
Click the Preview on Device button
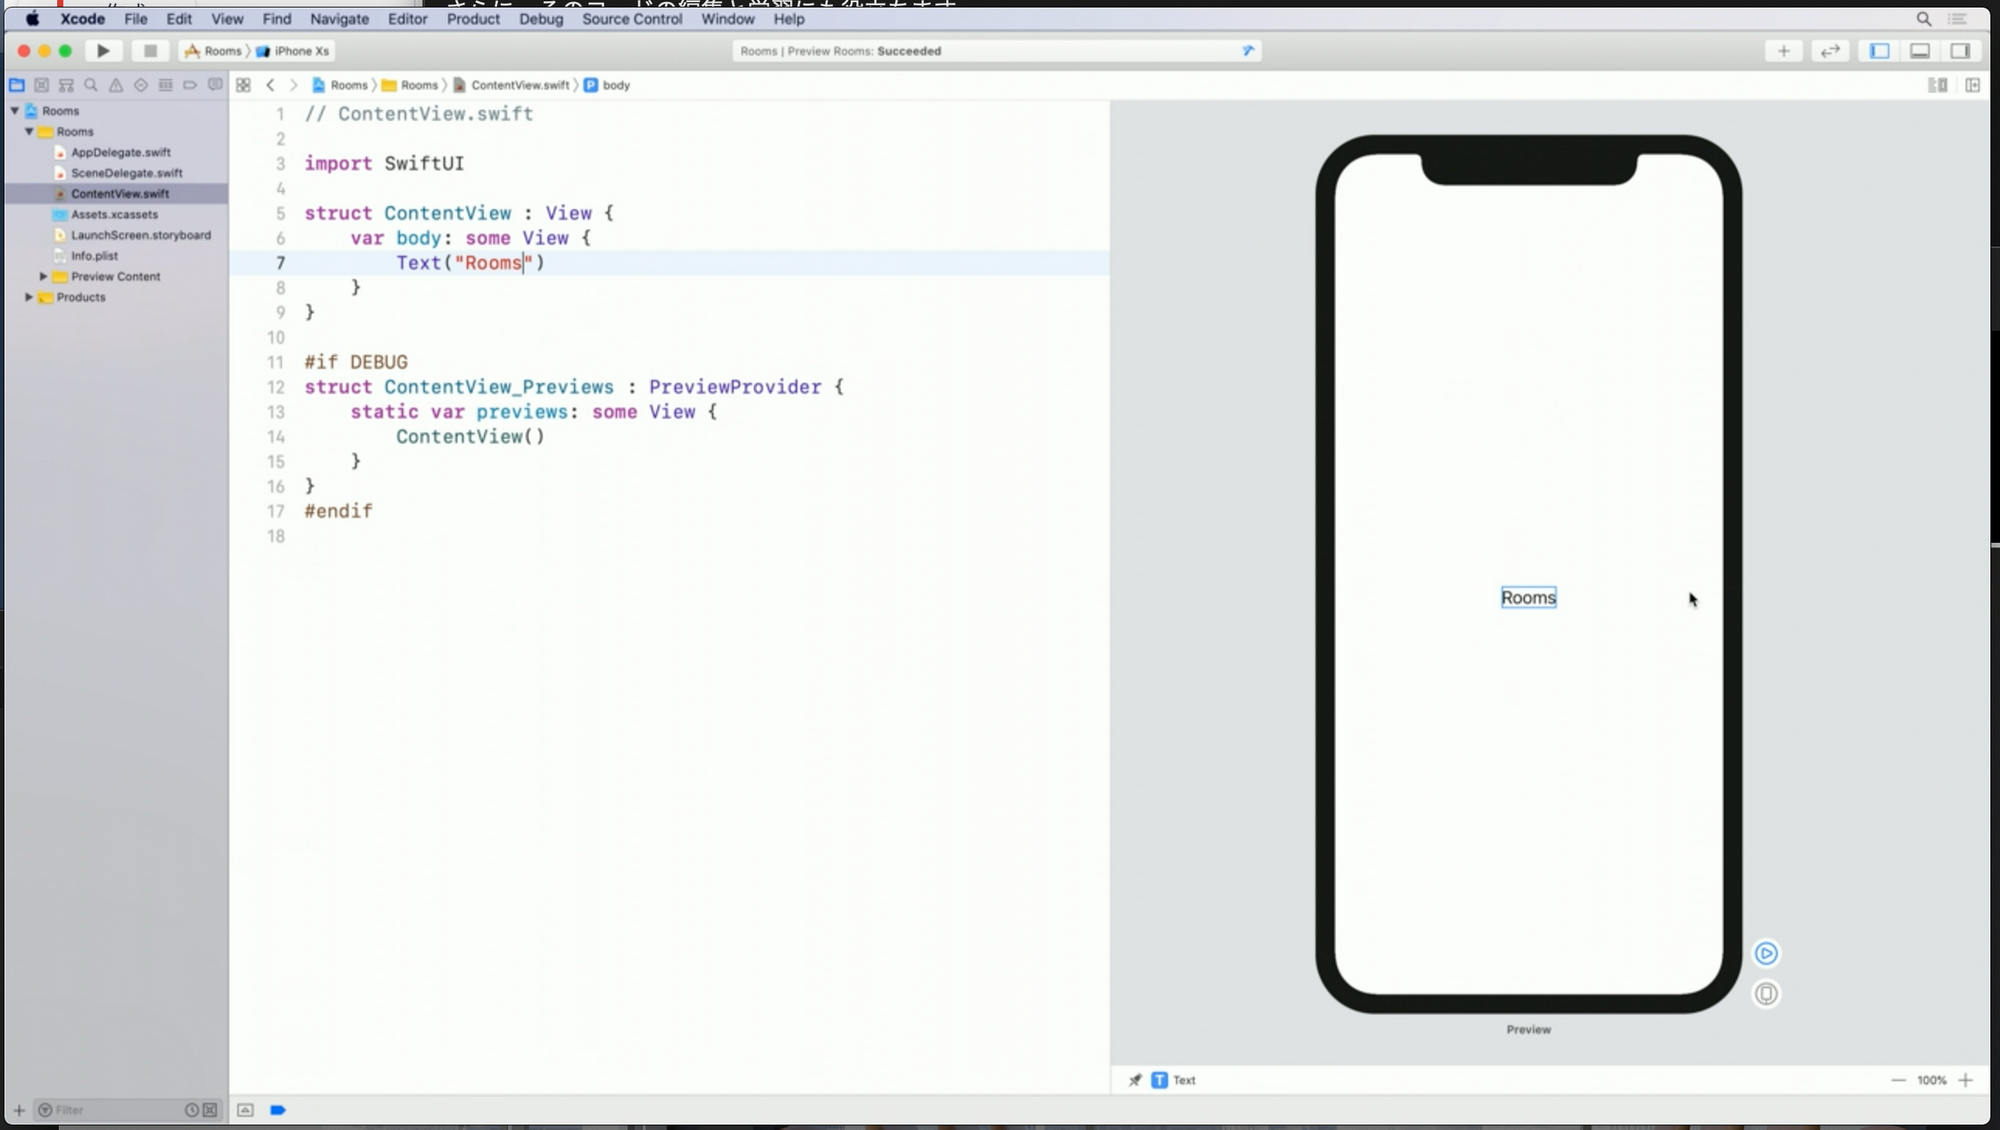point(1766,994)
